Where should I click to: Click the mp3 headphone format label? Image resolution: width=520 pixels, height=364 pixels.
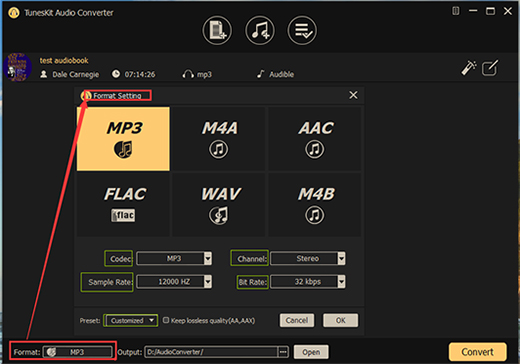(x=204, y=74)
